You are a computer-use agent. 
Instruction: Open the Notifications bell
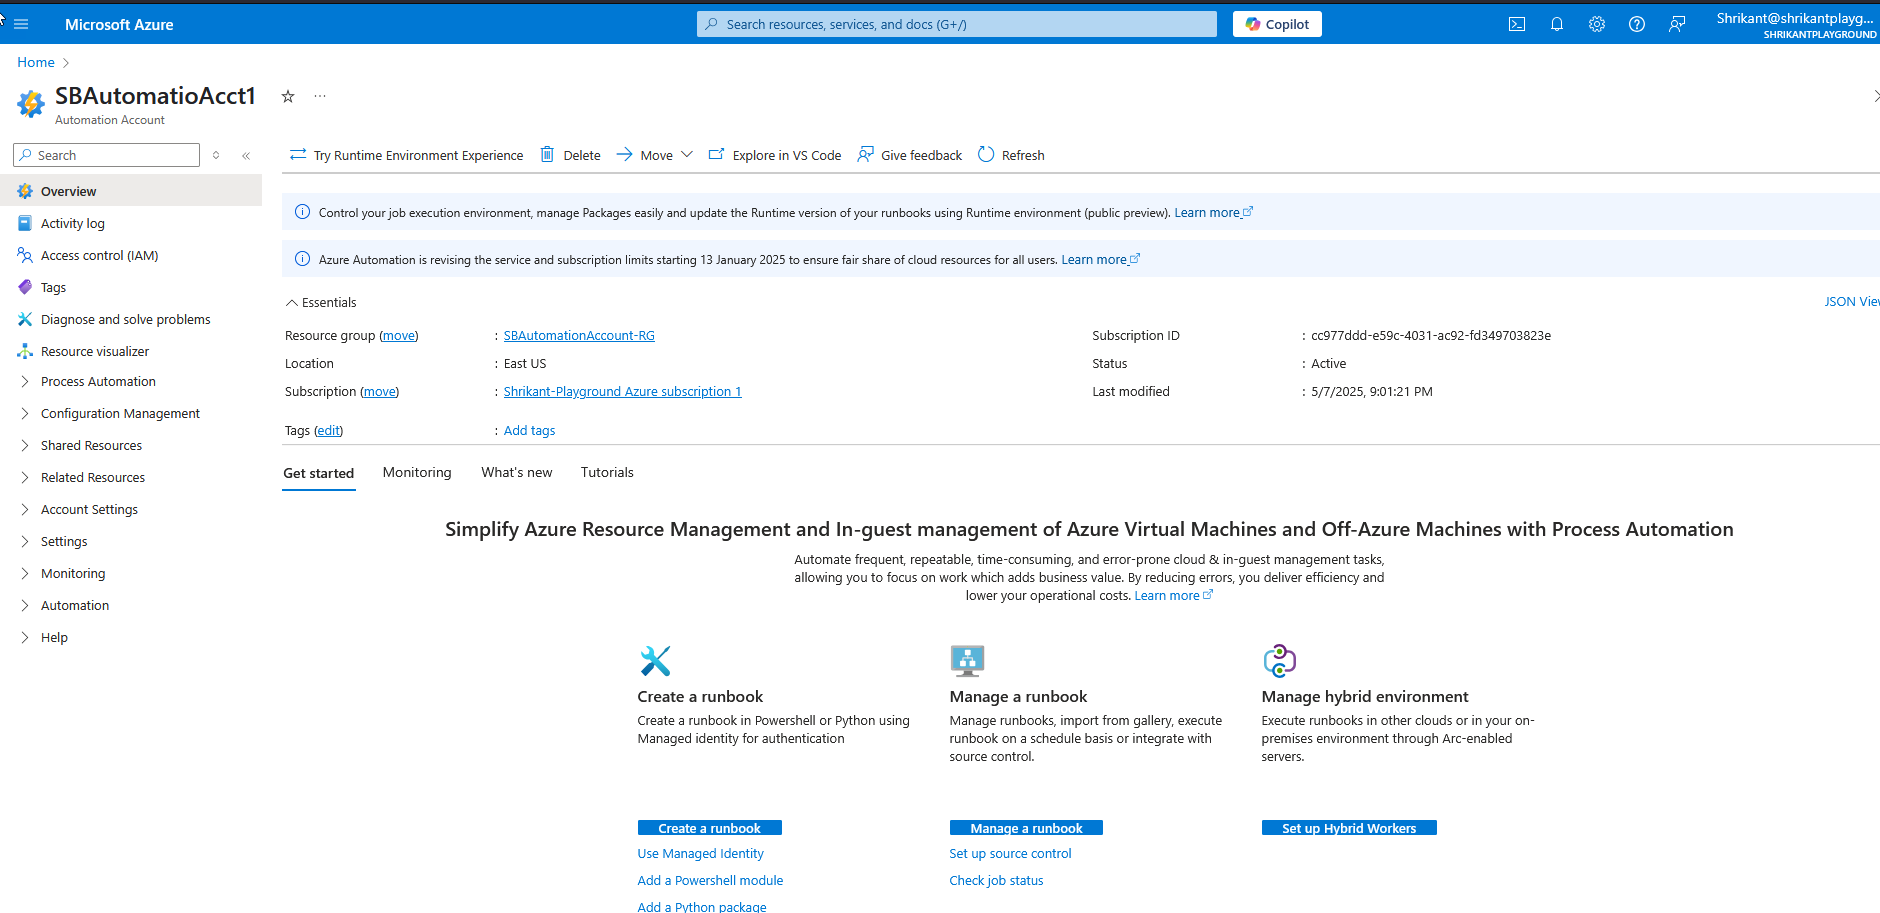(x=1556, y=23)
